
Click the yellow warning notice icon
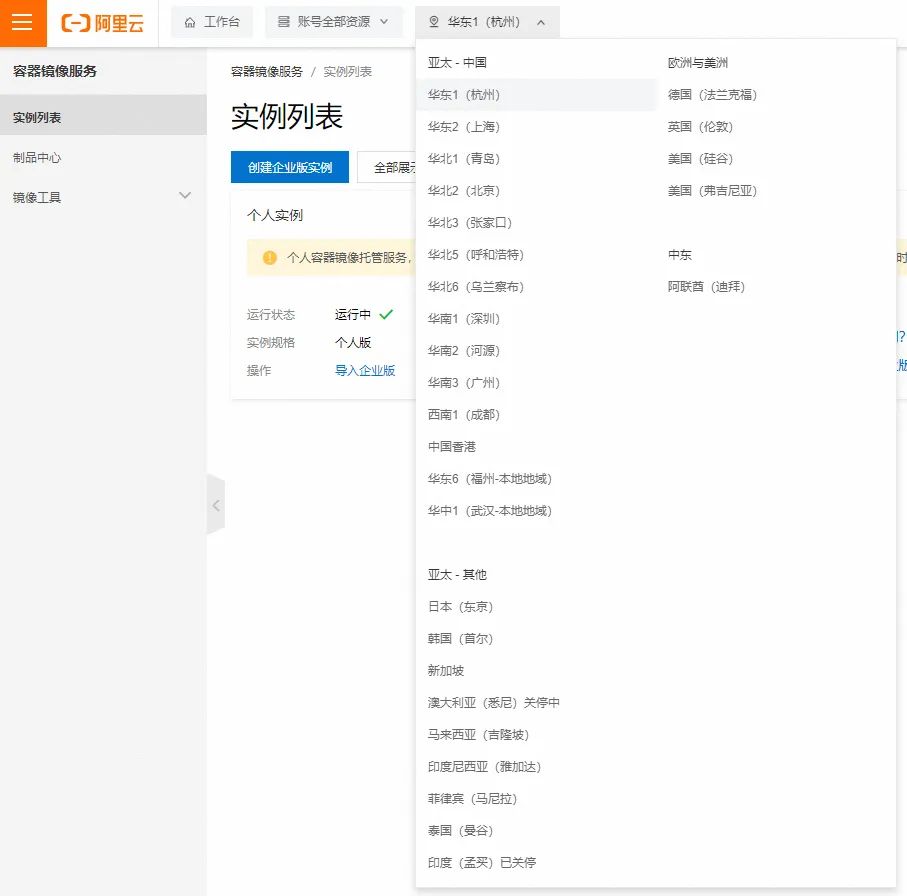click(x=269, y=258)
